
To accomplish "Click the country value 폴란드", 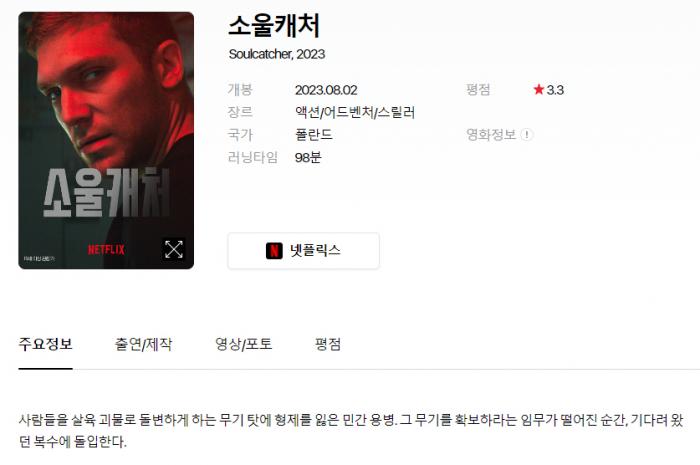I will click(314, 135).
